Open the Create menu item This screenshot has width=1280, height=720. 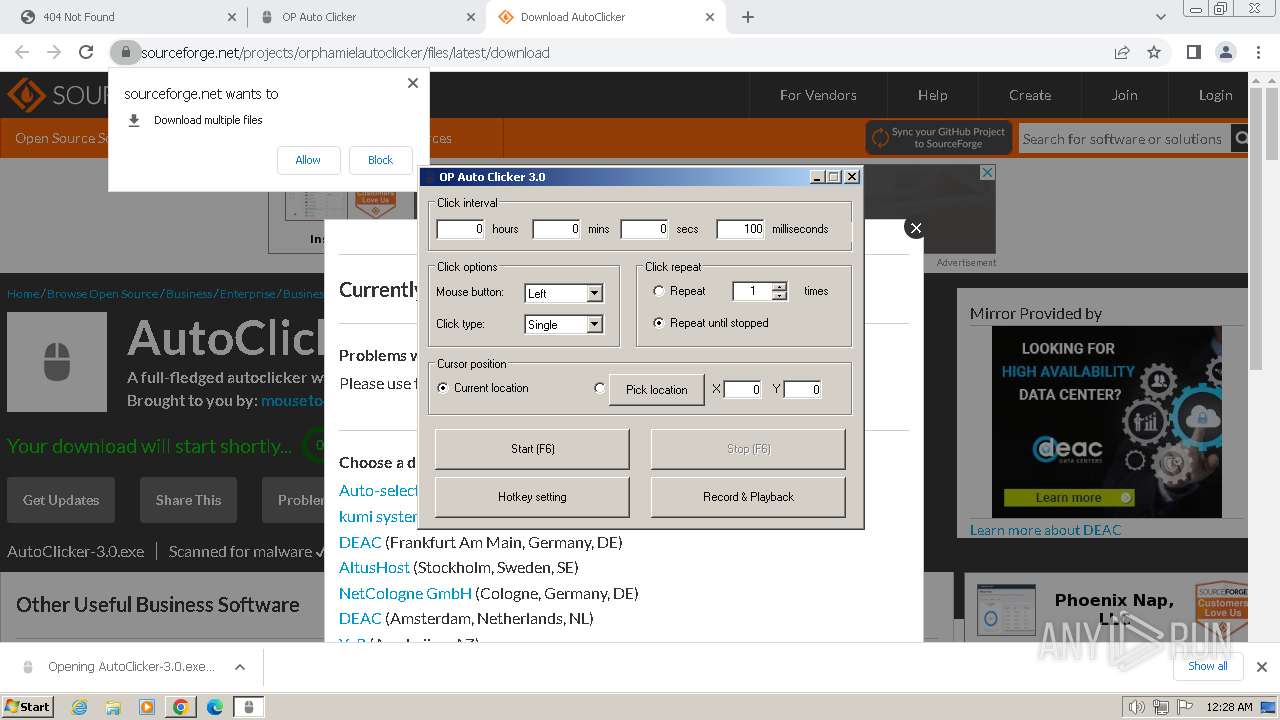(x=1030, y=95)
